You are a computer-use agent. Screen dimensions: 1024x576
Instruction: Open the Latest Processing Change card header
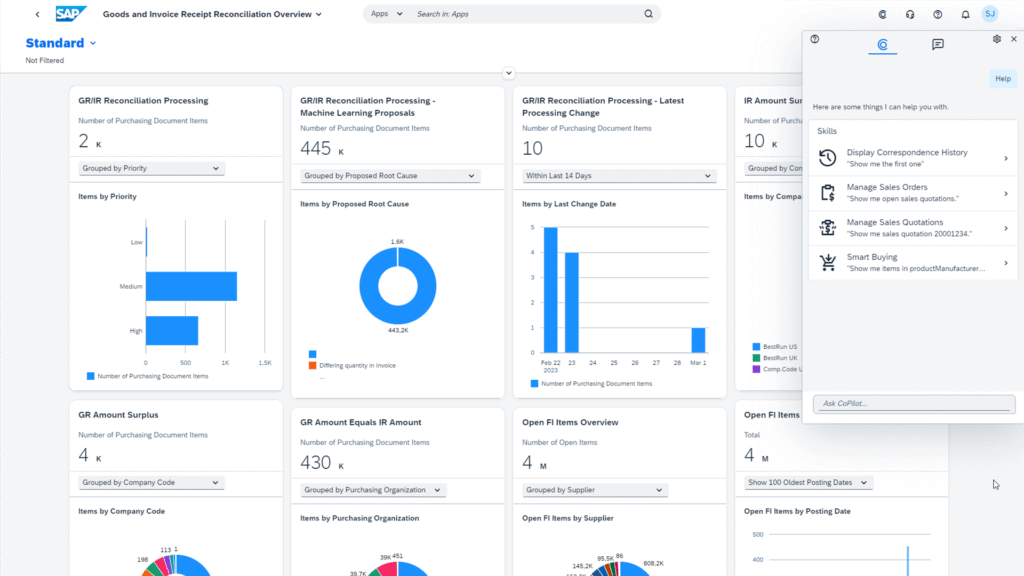(x=620, y=125)
